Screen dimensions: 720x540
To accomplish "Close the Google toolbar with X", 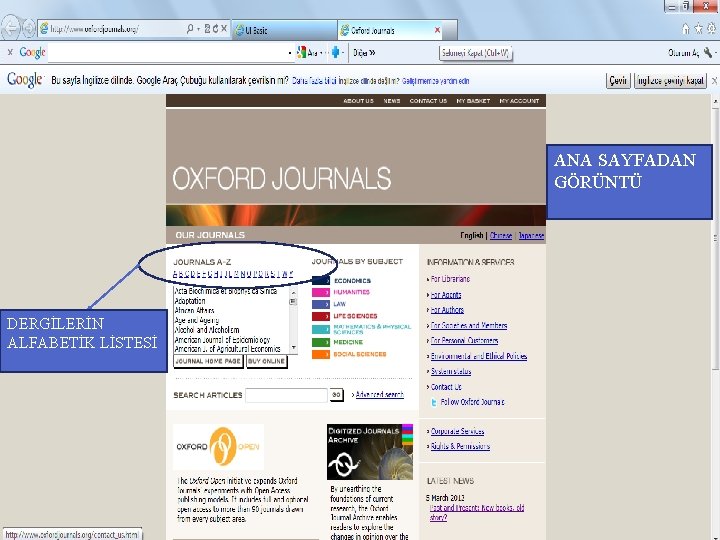I will coord(10,53).
